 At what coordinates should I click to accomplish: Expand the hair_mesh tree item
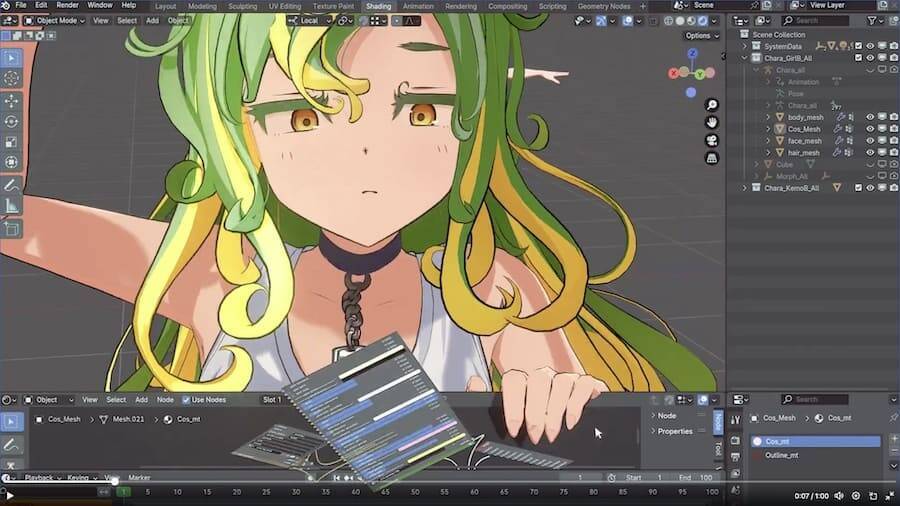point(768,153)
